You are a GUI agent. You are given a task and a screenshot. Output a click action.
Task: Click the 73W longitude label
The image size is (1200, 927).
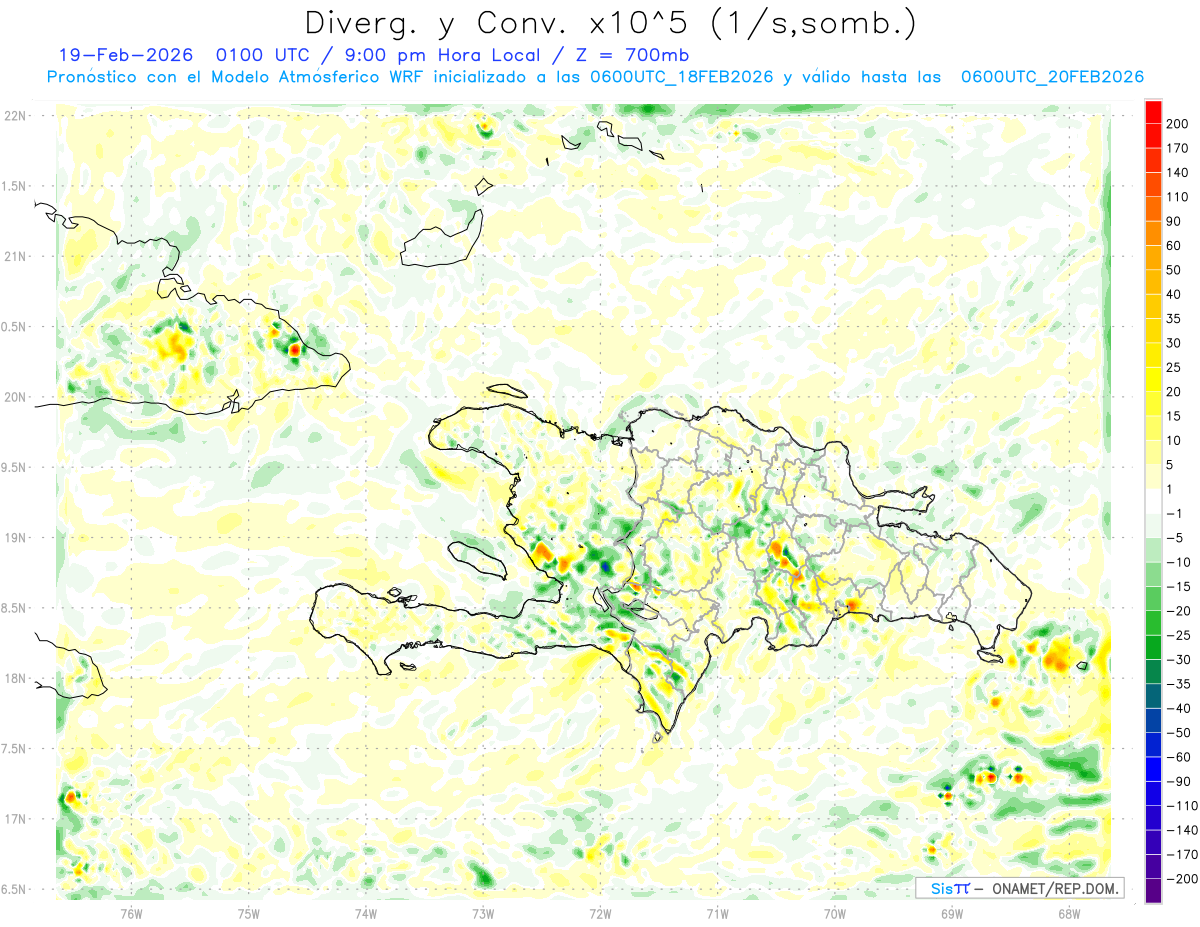483,913
